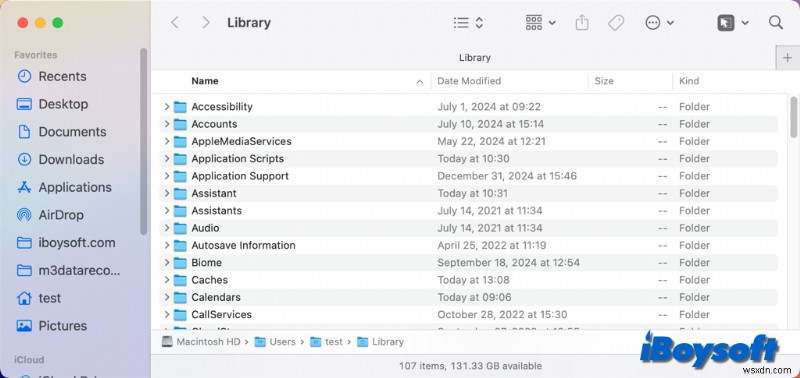800x378 pixels.
Task: Click the sidebar vertical scrollbar
Action: (144, 141)
